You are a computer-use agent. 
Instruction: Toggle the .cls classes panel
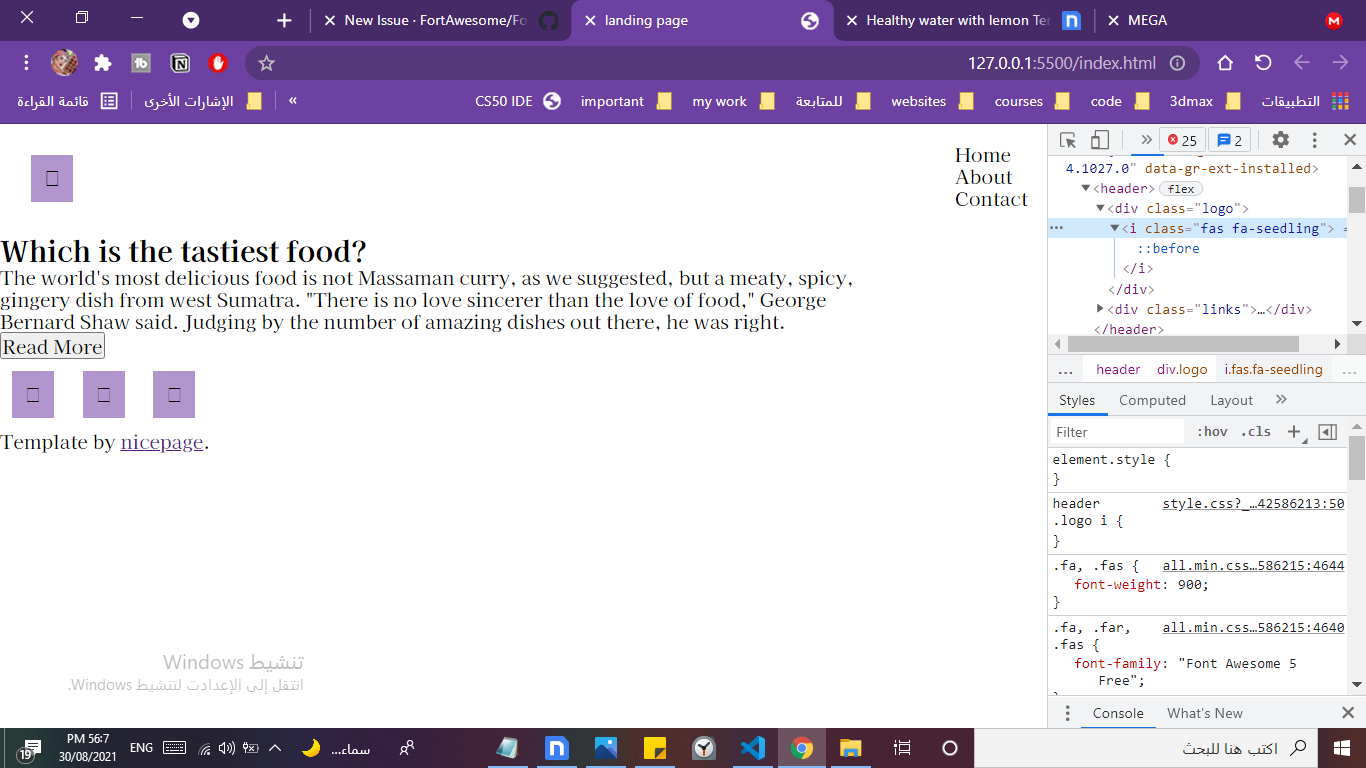pos(1256,432)
